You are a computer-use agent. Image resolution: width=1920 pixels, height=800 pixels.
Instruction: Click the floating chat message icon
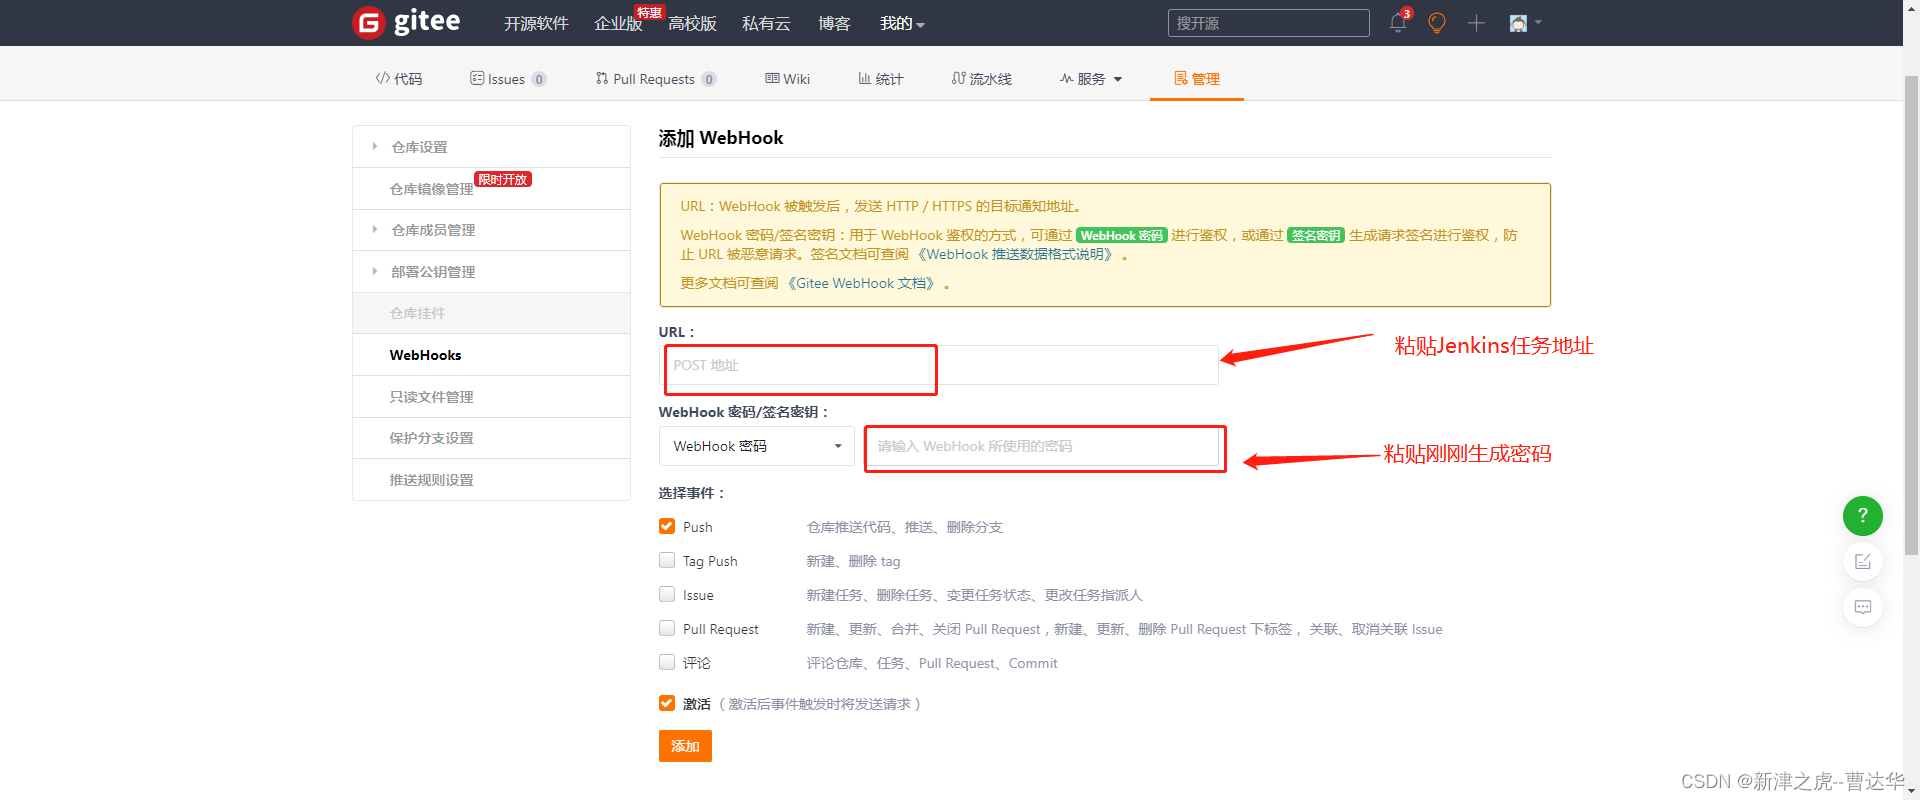click(1862, 607)
